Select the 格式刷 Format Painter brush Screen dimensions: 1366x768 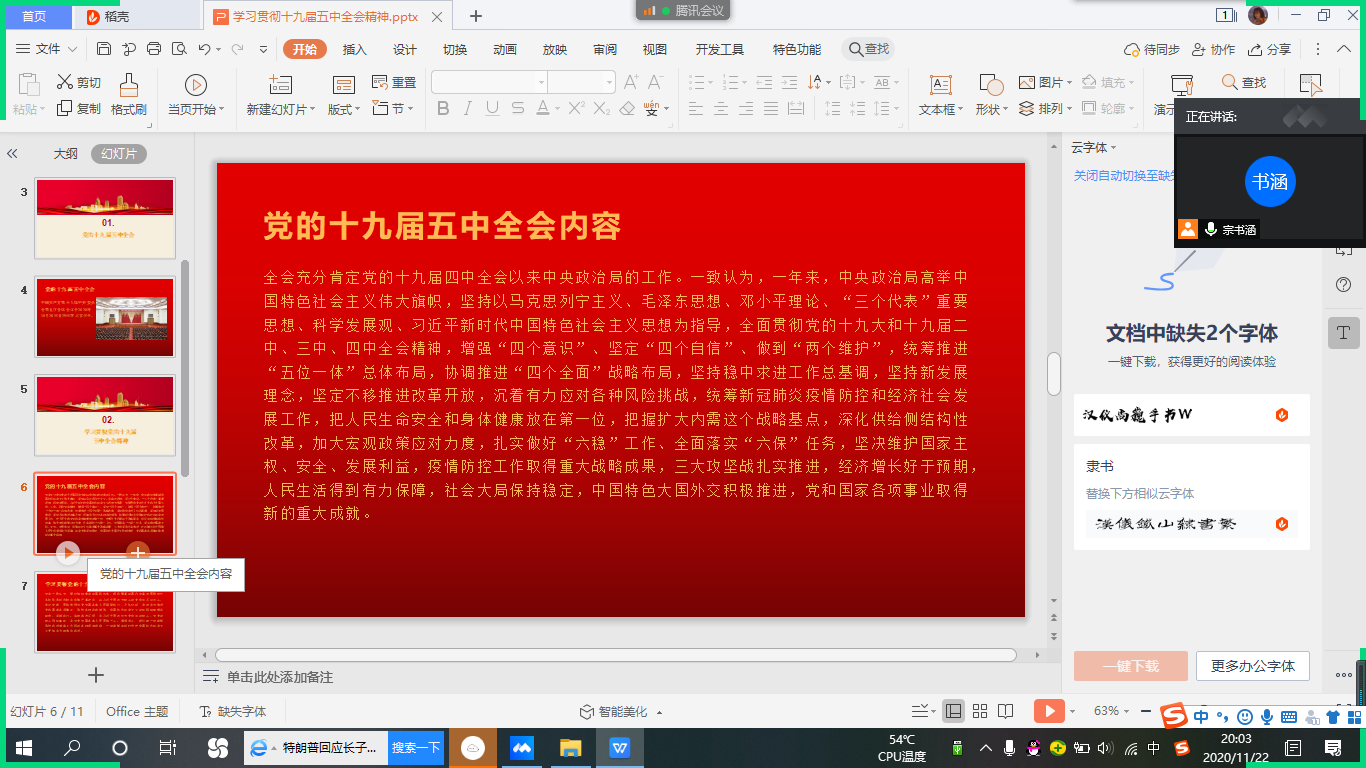pos(129,96)
